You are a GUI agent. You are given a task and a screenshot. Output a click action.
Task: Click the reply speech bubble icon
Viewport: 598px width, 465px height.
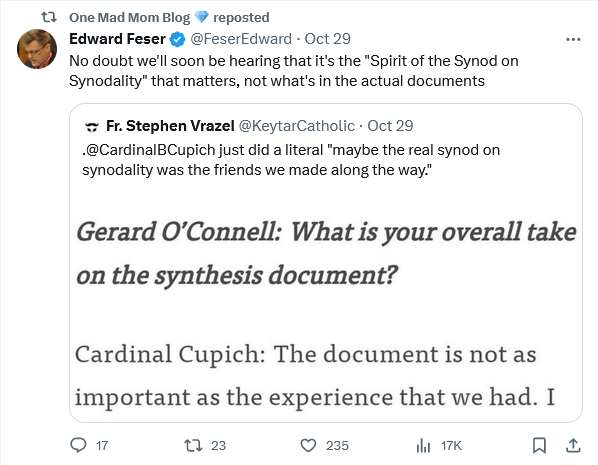coord(79,445)
